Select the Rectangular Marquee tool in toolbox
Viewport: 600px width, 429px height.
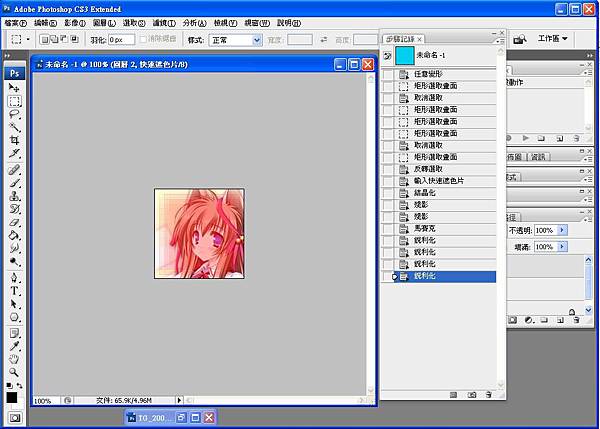(15, 102)
